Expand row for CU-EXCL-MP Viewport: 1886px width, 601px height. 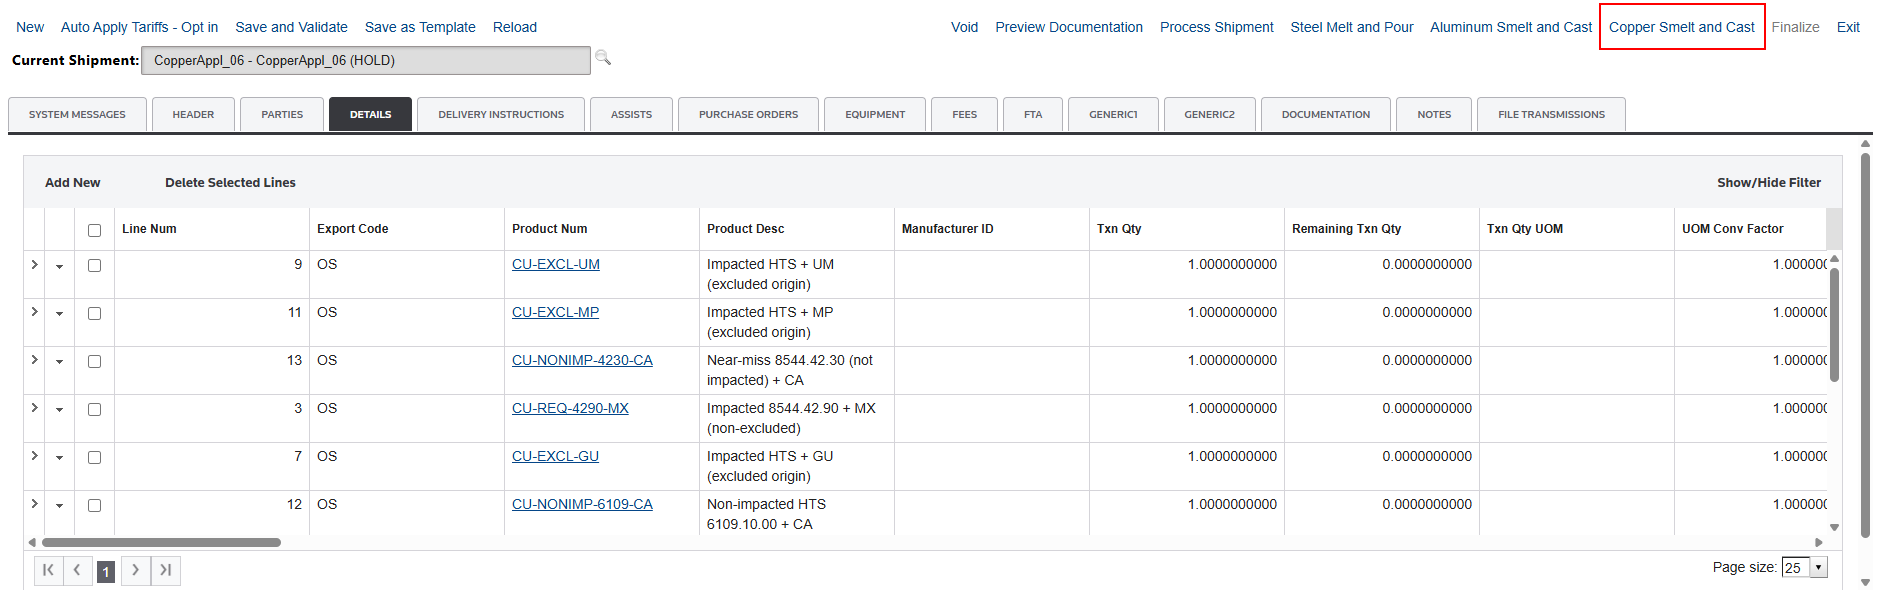[x=34, y=312]
